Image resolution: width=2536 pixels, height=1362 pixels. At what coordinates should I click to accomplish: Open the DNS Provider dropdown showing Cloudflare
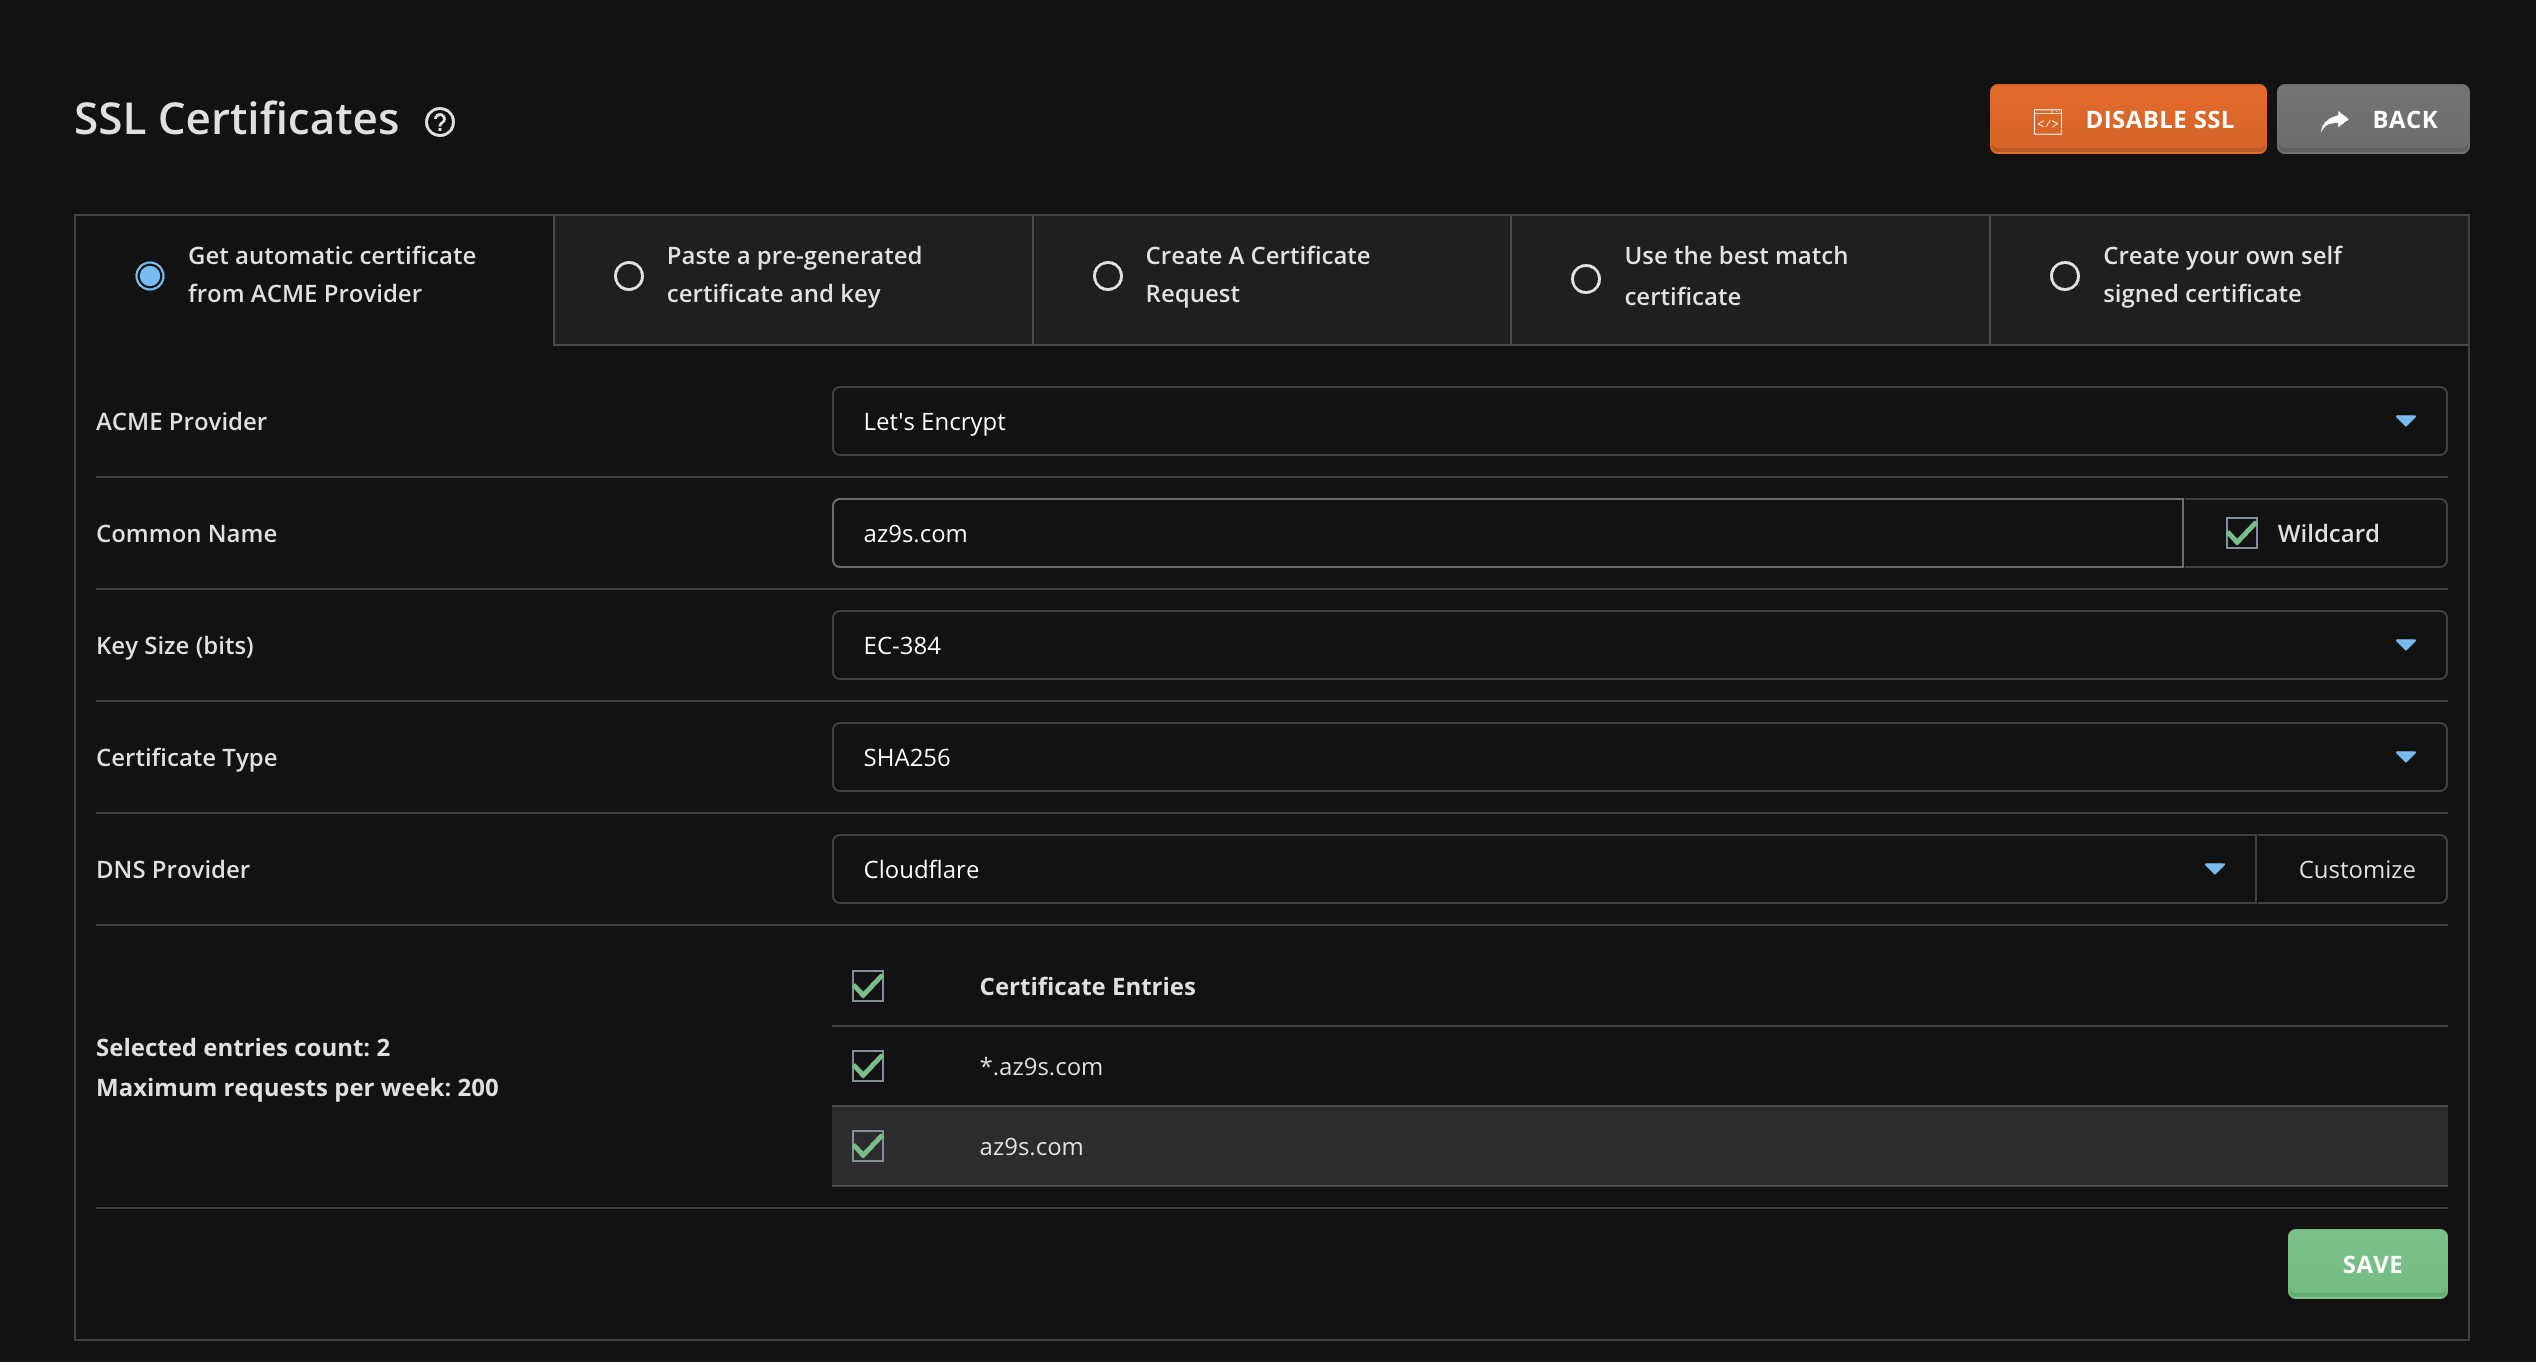coord(1543,869)
